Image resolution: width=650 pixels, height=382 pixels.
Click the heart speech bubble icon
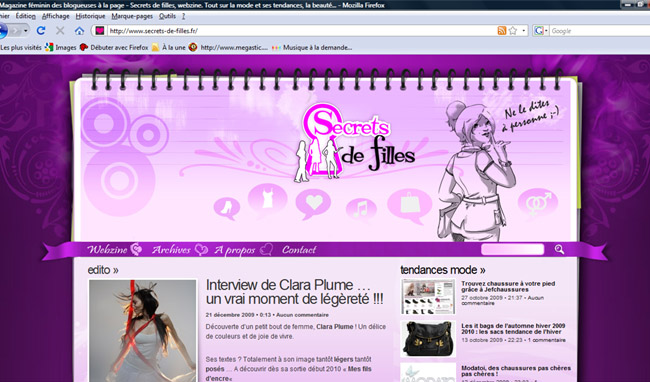pyautogui.click(x=313, y=203)
